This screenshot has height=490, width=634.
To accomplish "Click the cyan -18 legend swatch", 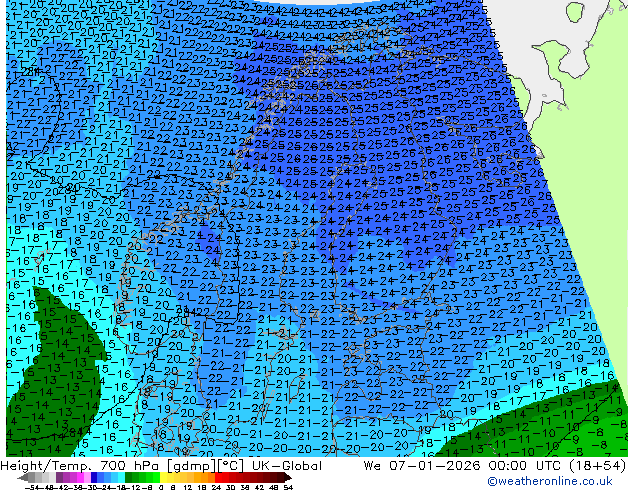I will point(122,477).
